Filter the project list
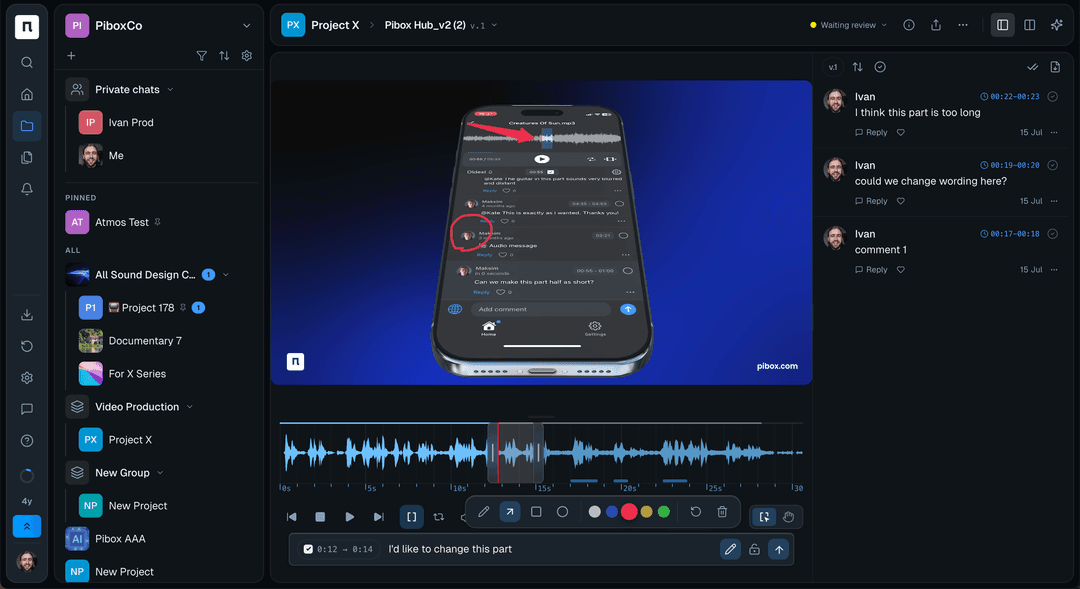The image size is (1080, 589). 202,56
